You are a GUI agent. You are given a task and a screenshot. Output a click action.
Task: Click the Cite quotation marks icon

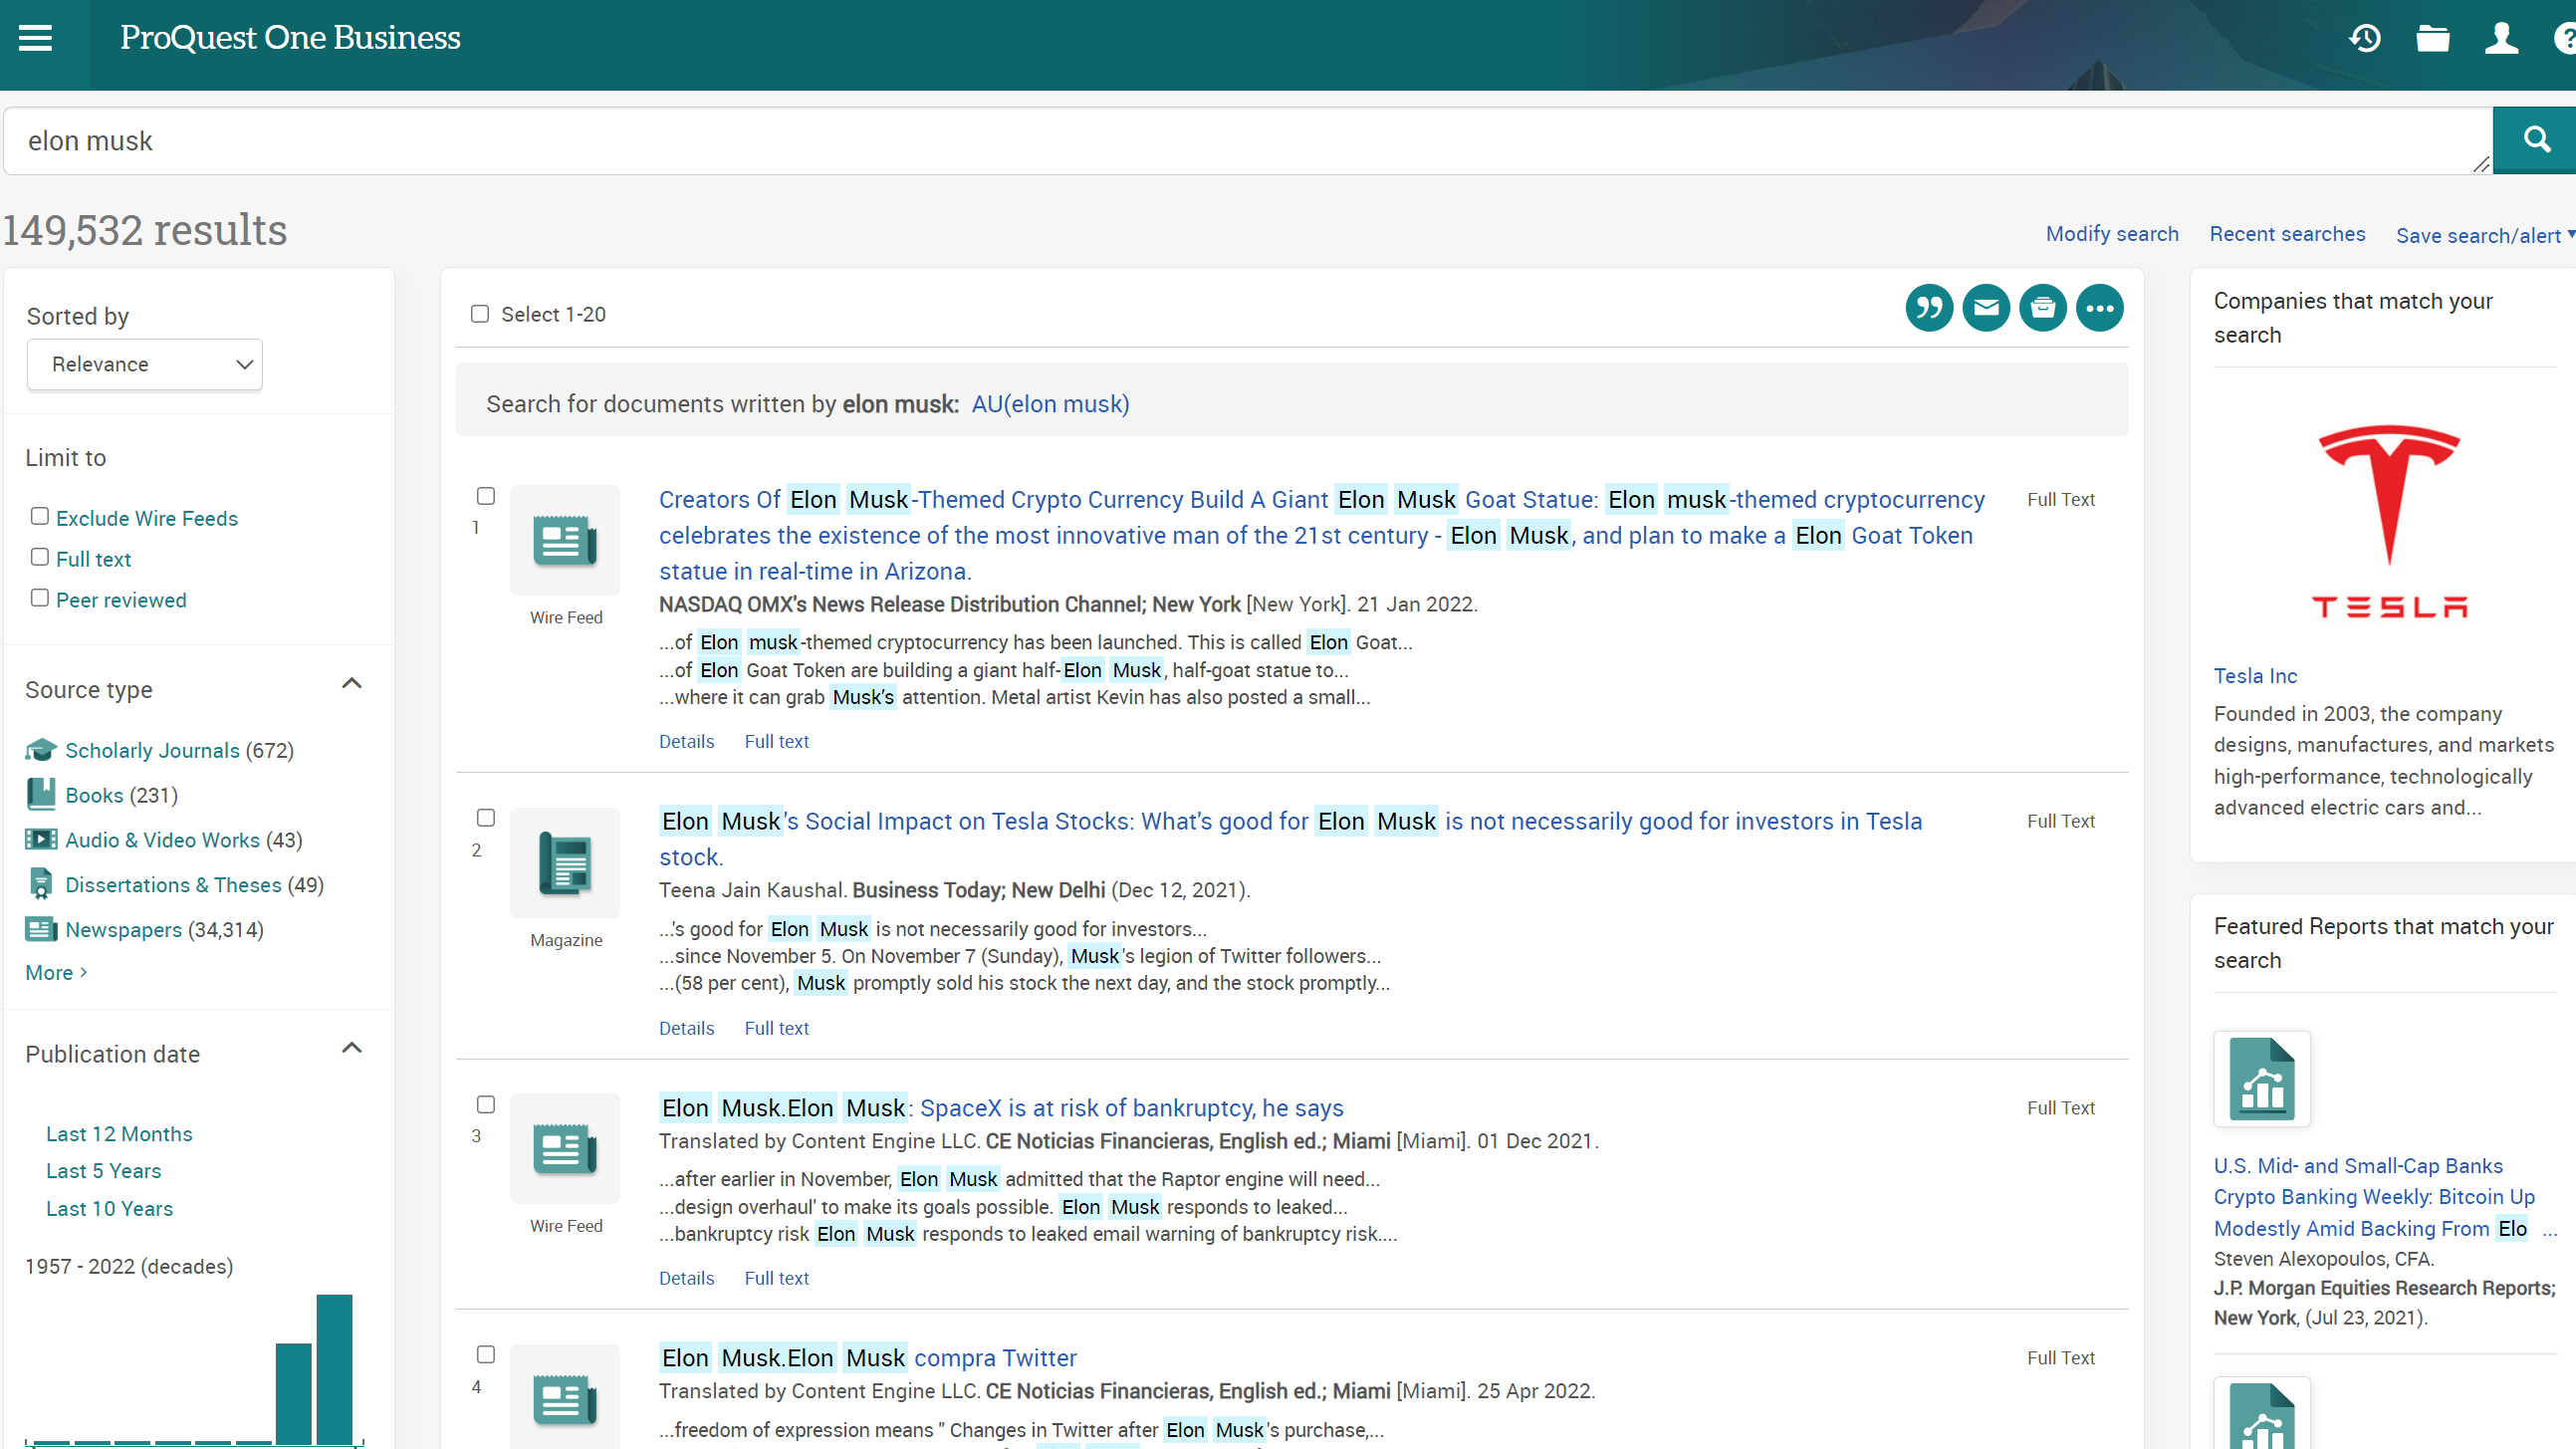pyautogui.click(x=1929, y=308)
